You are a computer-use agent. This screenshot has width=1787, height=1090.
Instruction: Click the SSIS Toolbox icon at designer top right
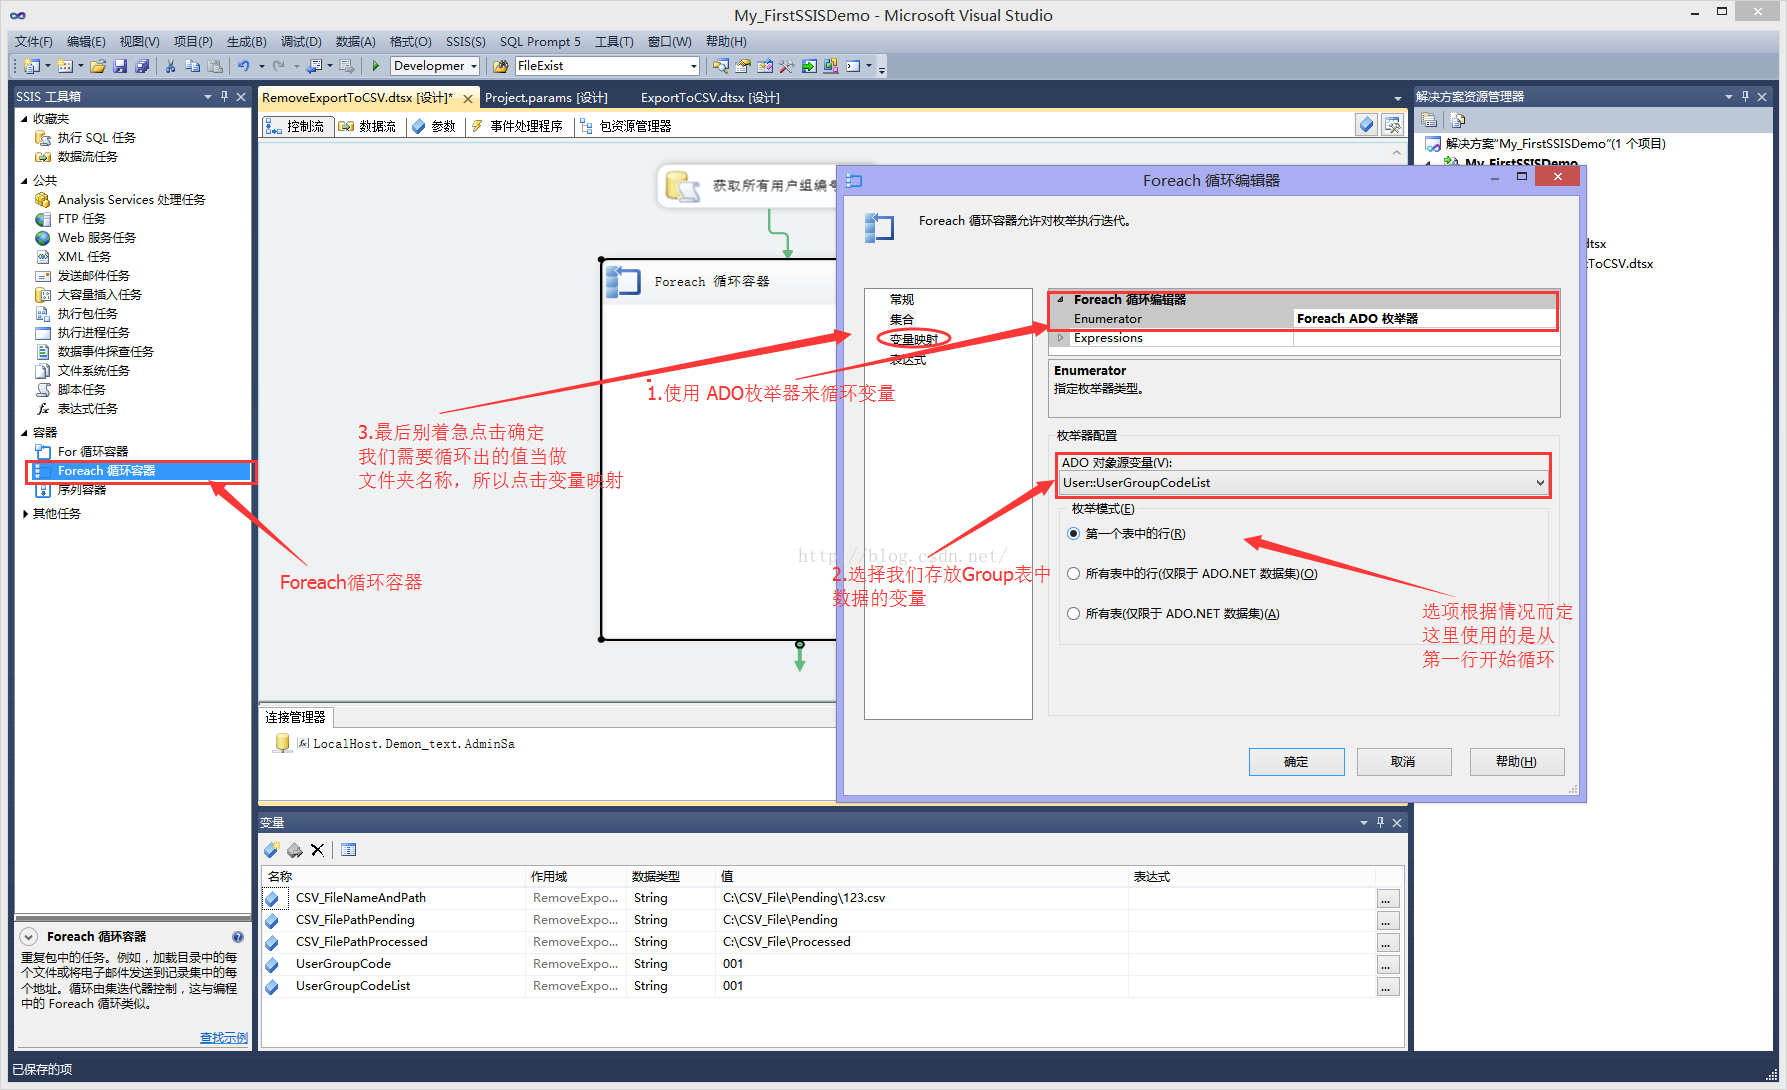[1392, 125]
